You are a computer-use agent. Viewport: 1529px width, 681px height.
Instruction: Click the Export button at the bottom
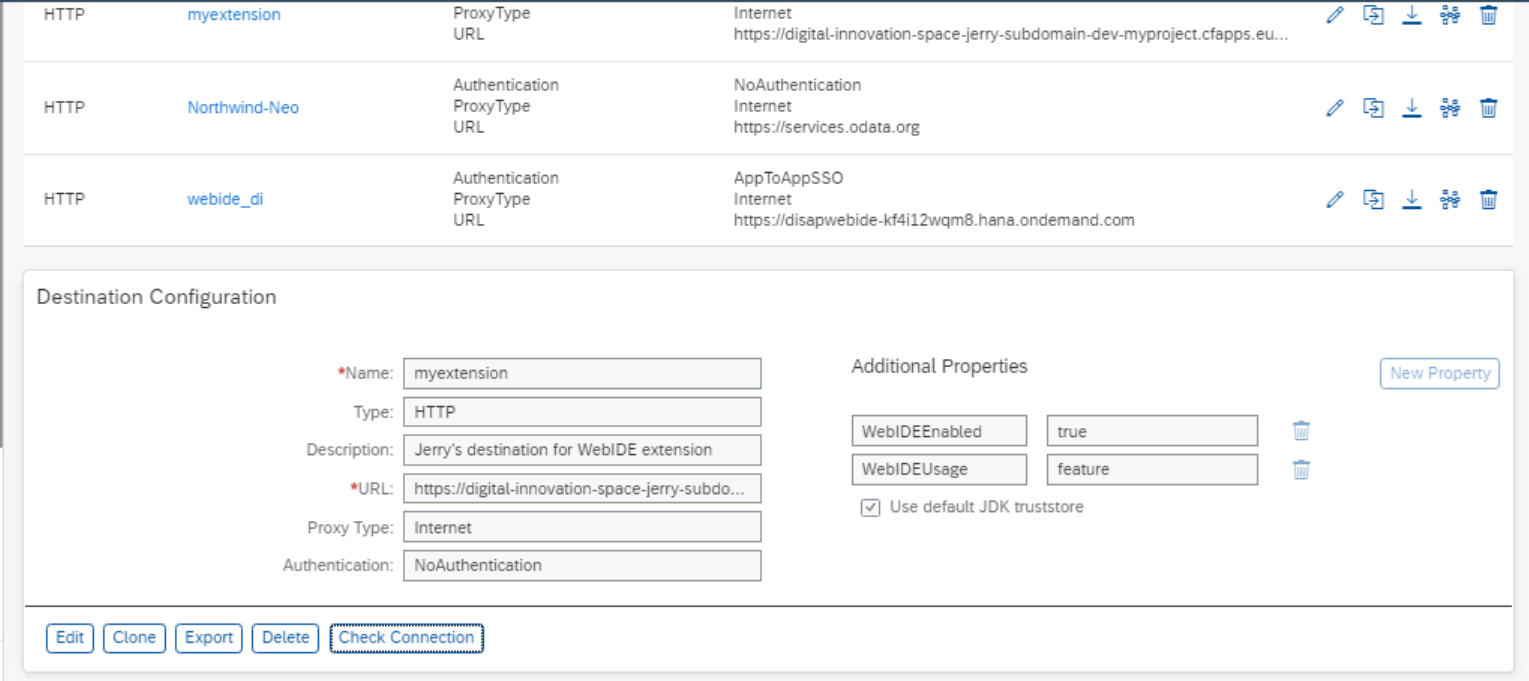[x=209, y=638]
